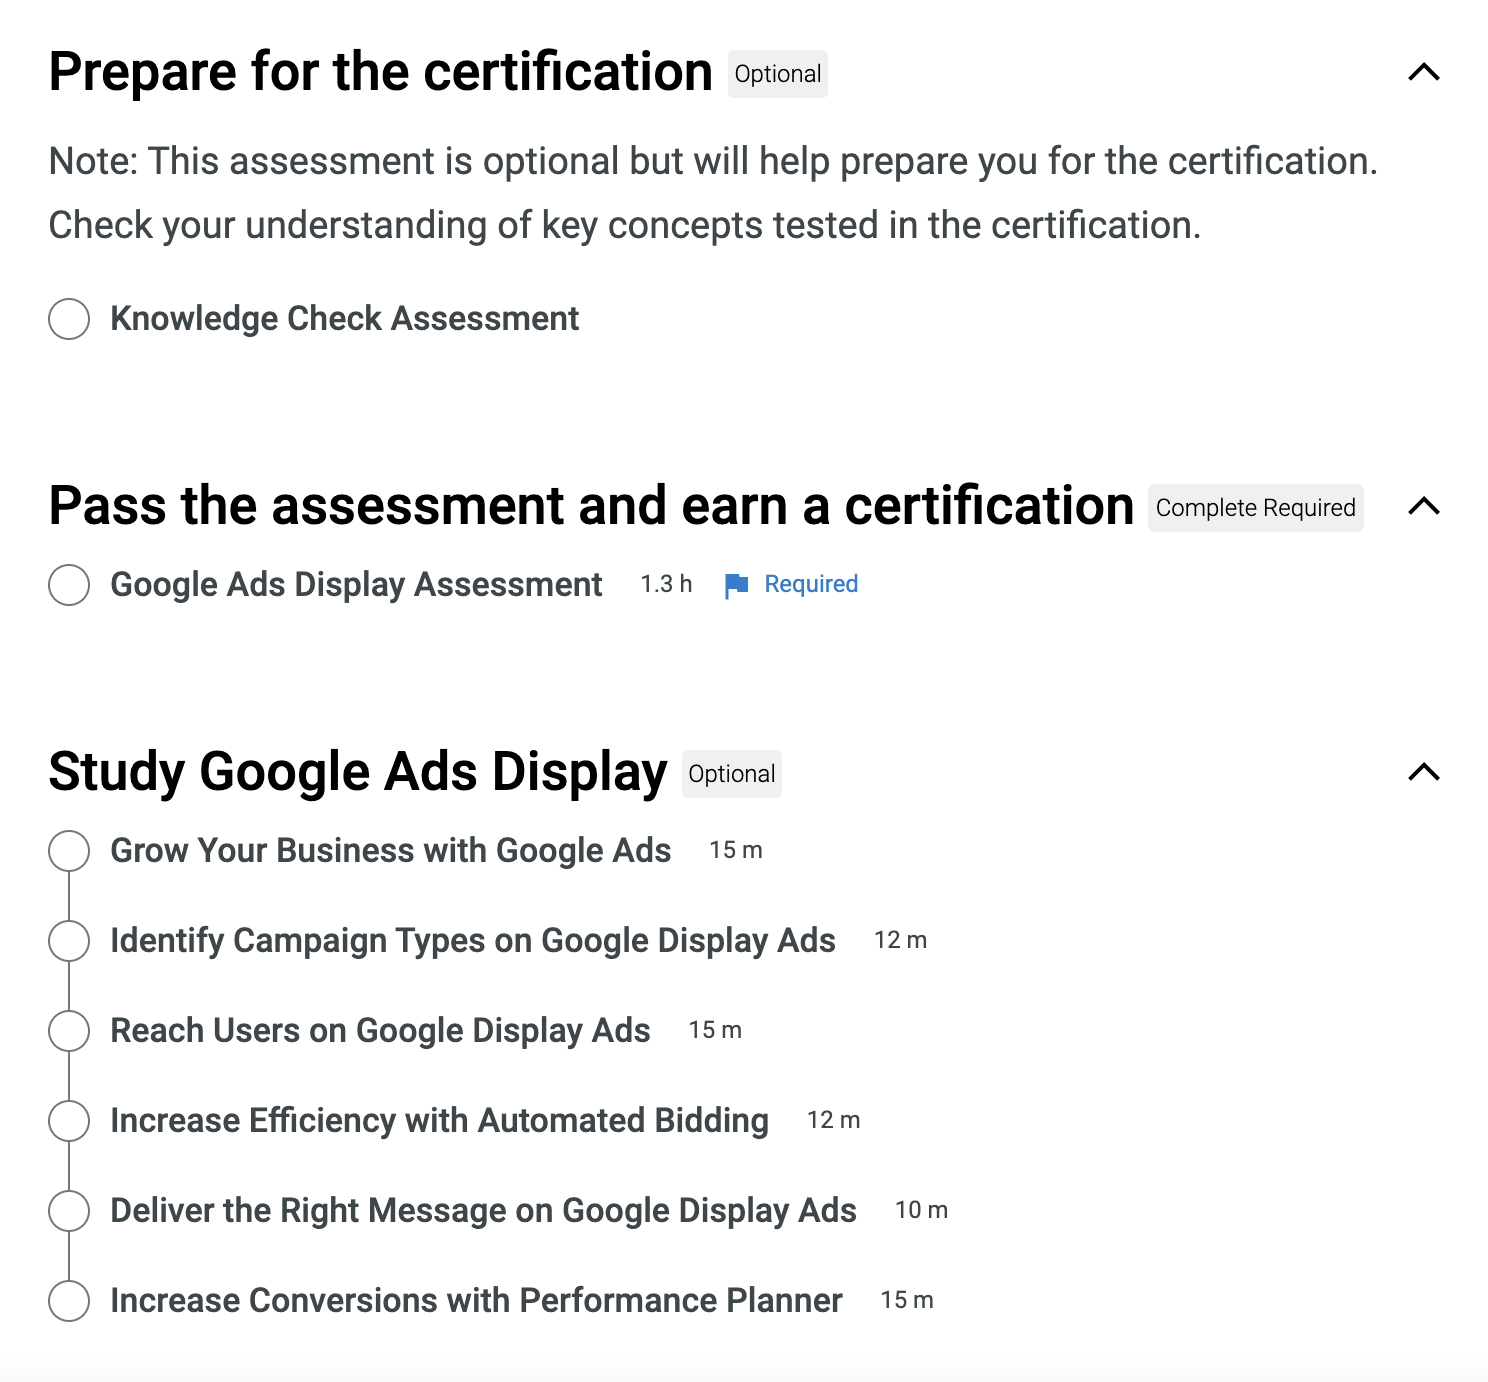Click circle next to Increase Conversions with Performance Planner
This screenshot has height=1382, width=1488.
coord(69,1301)
